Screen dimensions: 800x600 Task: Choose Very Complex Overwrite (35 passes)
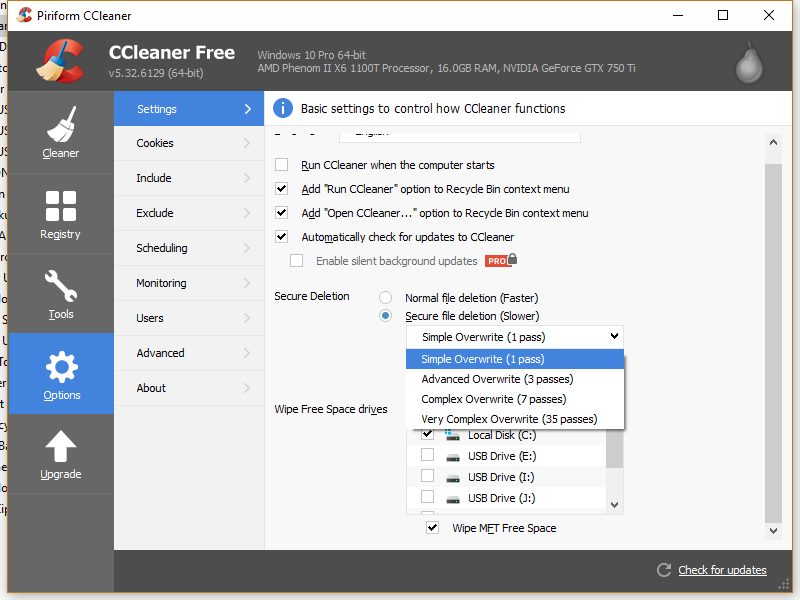pyautogui.click(x=515, y=419)
